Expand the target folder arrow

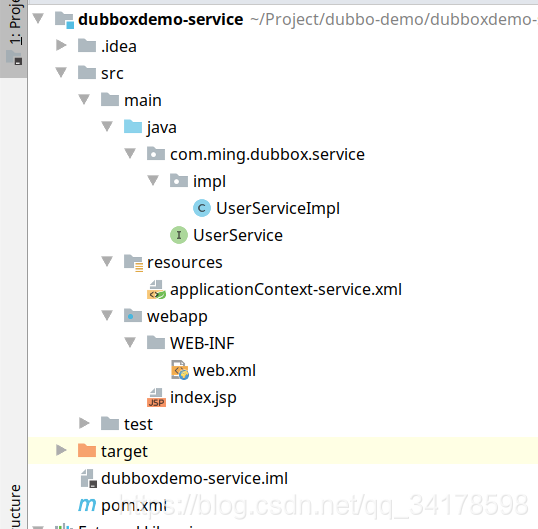coord(61,450)
